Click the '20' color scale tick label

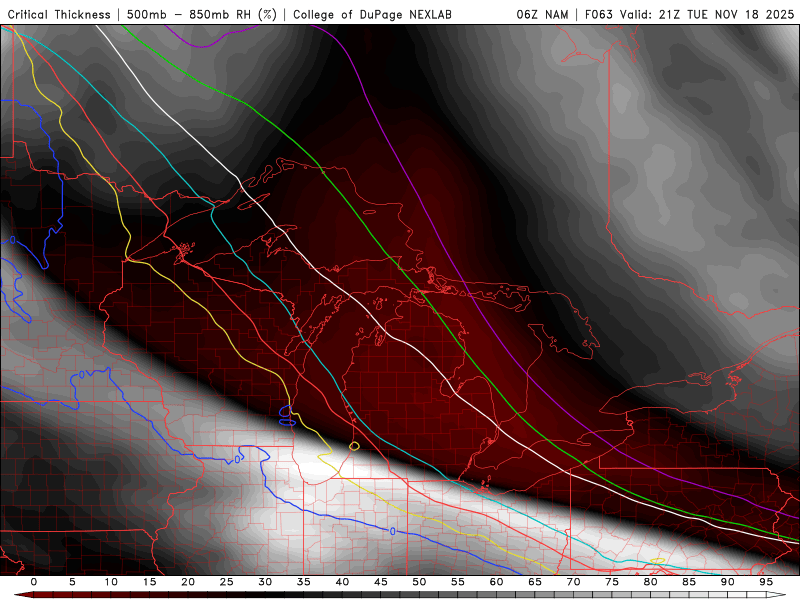pyautogui.click(x=188, y=582)
